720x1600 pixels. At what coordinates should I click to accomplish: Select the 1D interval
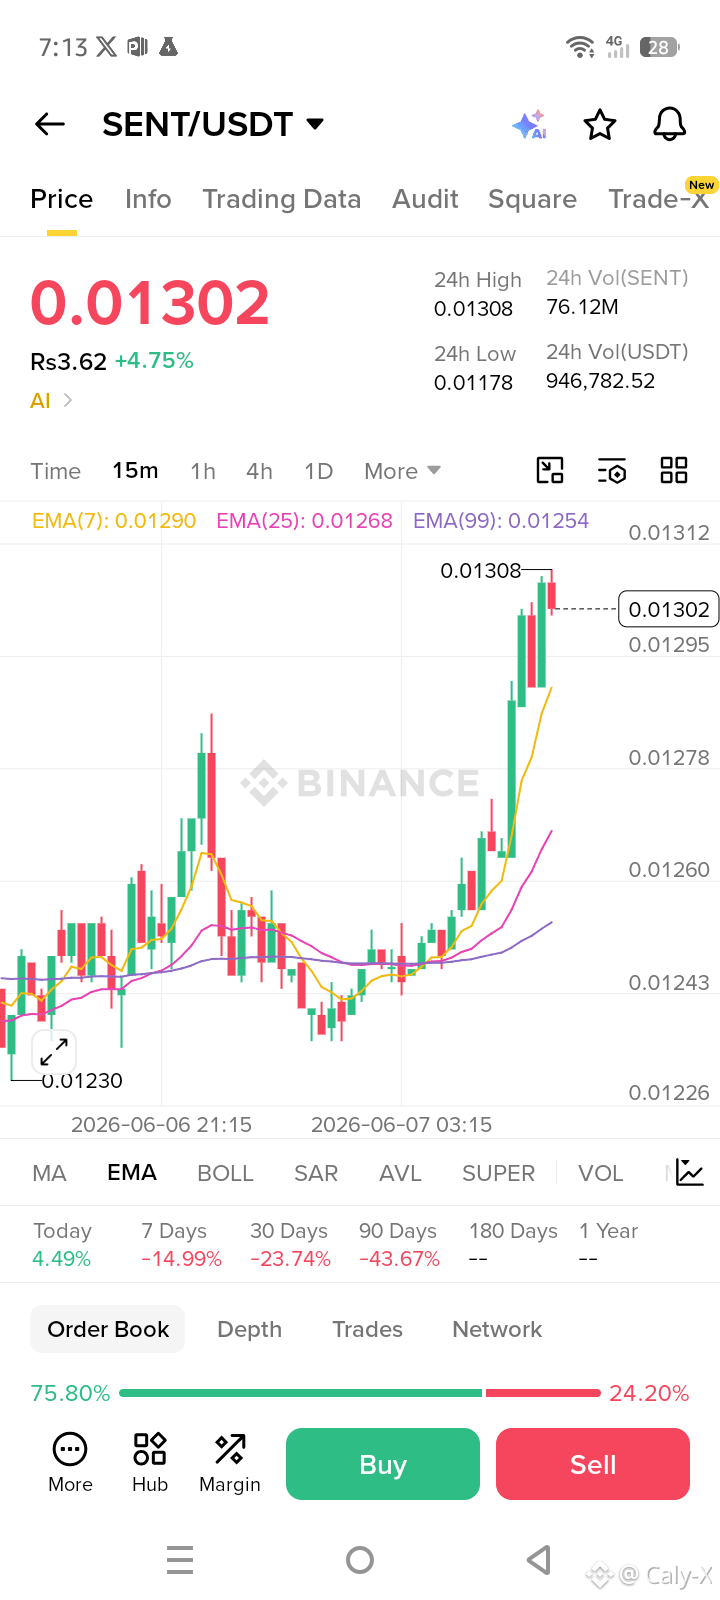318,471
